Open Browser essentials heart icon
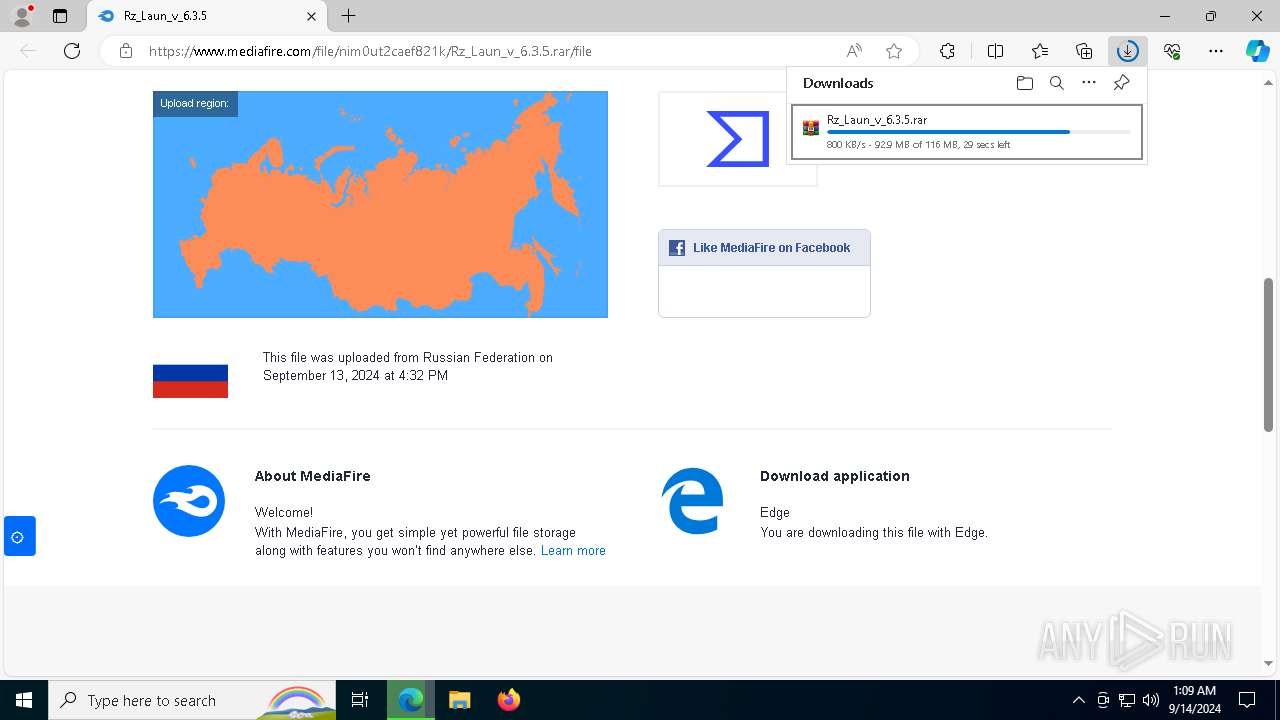The image size is (1280, 720). pyautogui.click(x=1172, y=51)
